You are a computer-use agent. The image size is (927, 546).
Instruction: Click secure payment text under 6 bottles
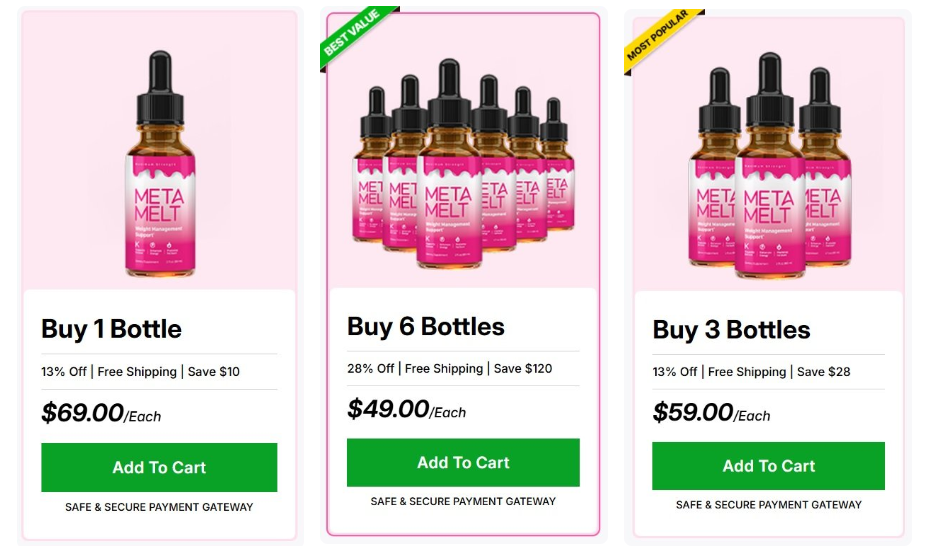[463, 501]
